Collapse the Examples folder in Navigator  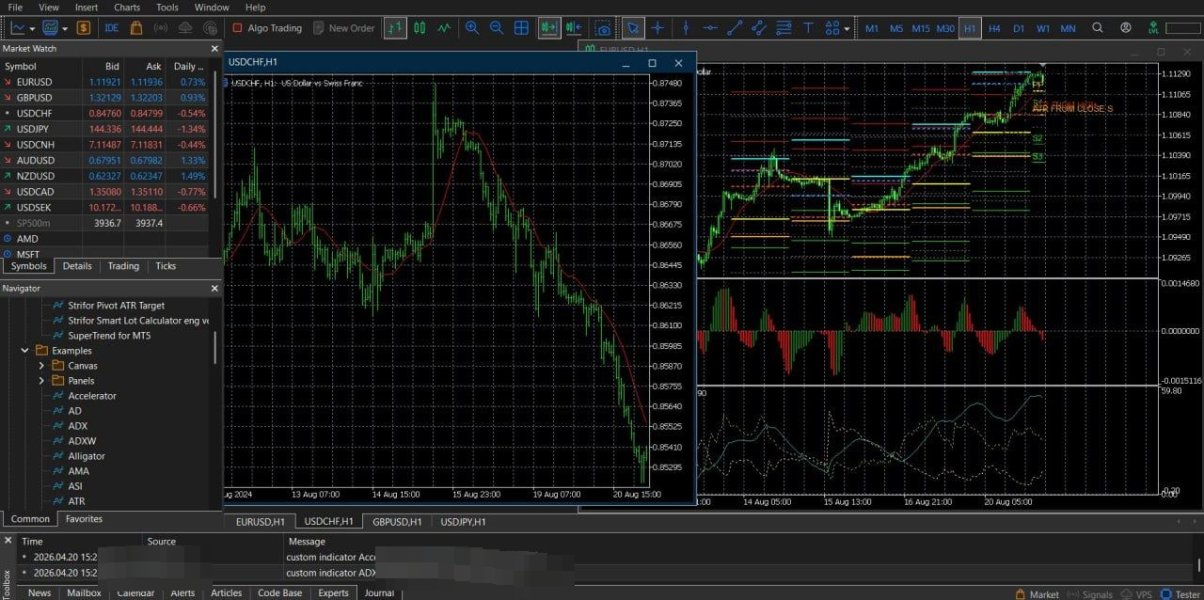point(25,351)
